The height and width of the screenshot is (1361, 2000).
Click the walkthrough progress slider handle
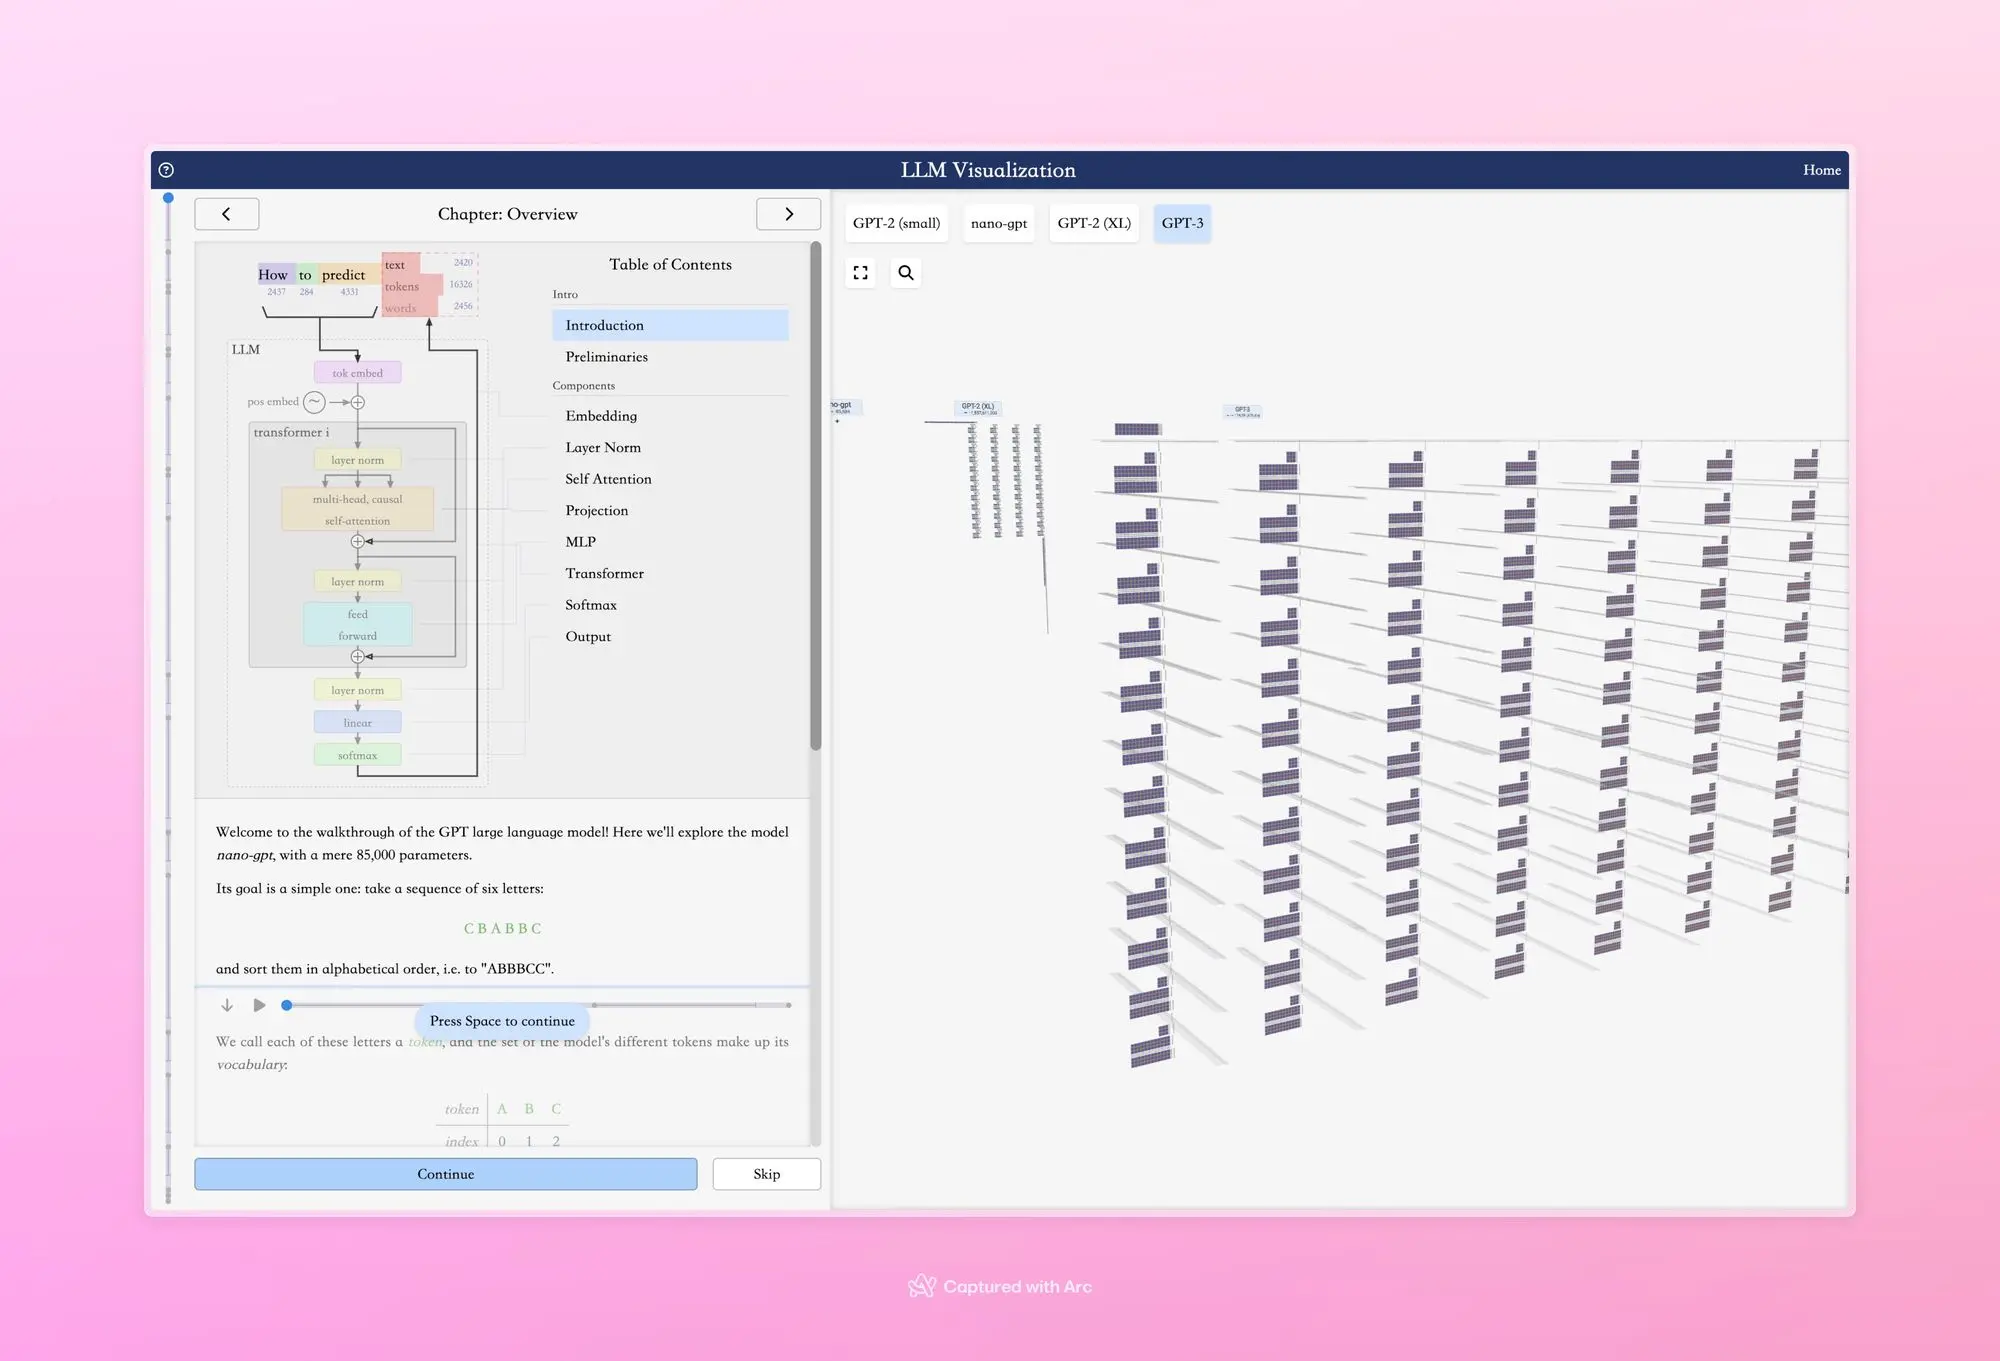click(287, 1005)
